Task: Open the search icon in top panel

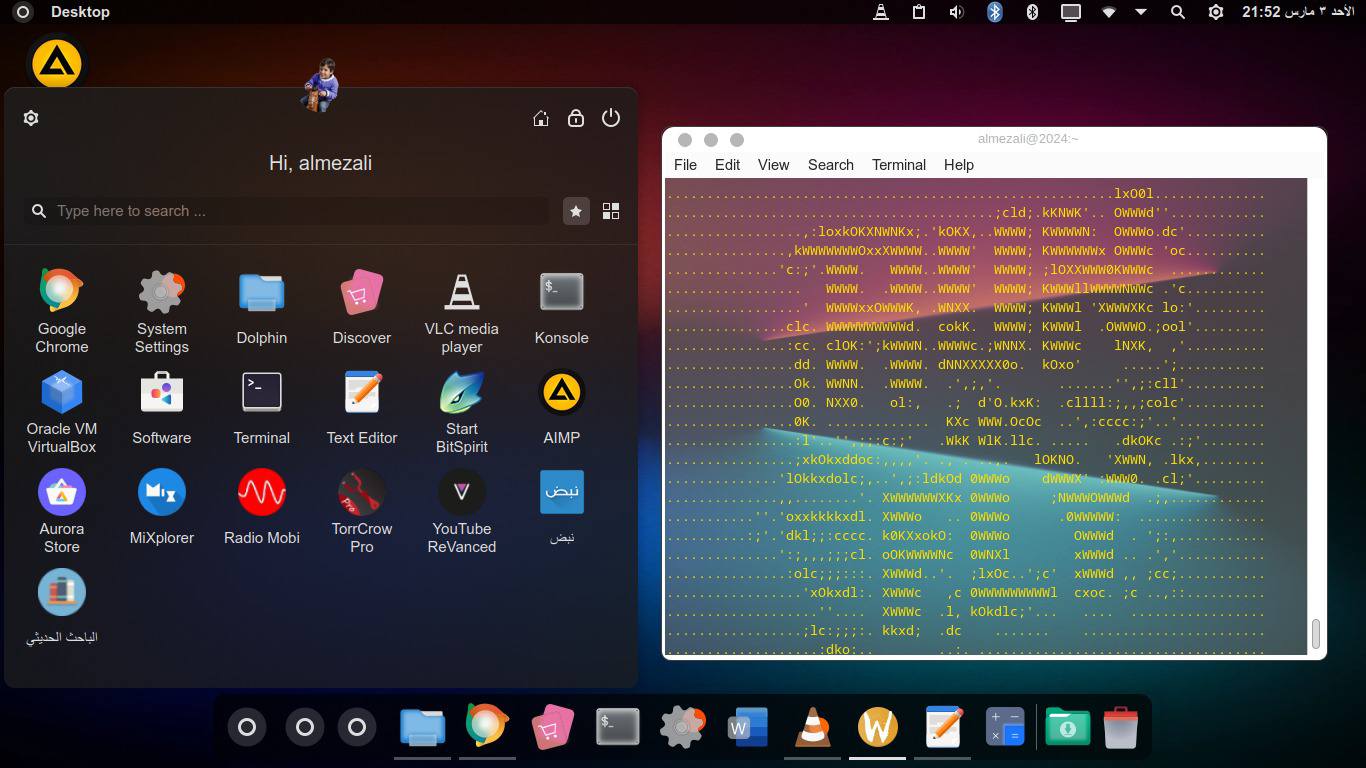Action: click(1178, 12)
